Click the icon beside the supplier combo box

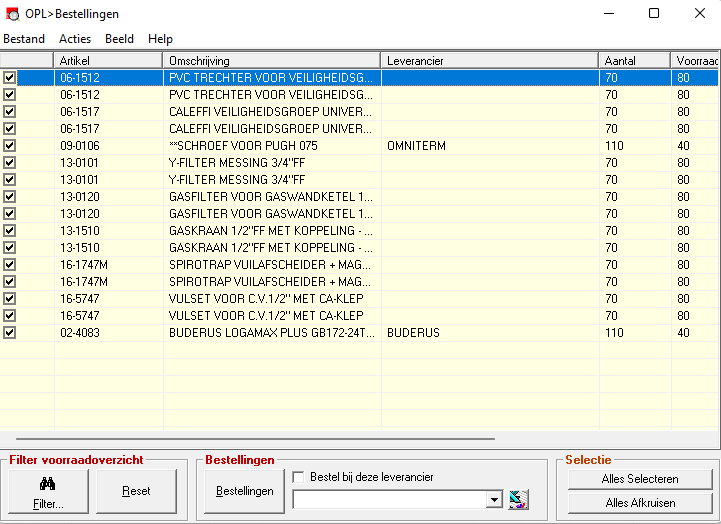pos(519,500)
